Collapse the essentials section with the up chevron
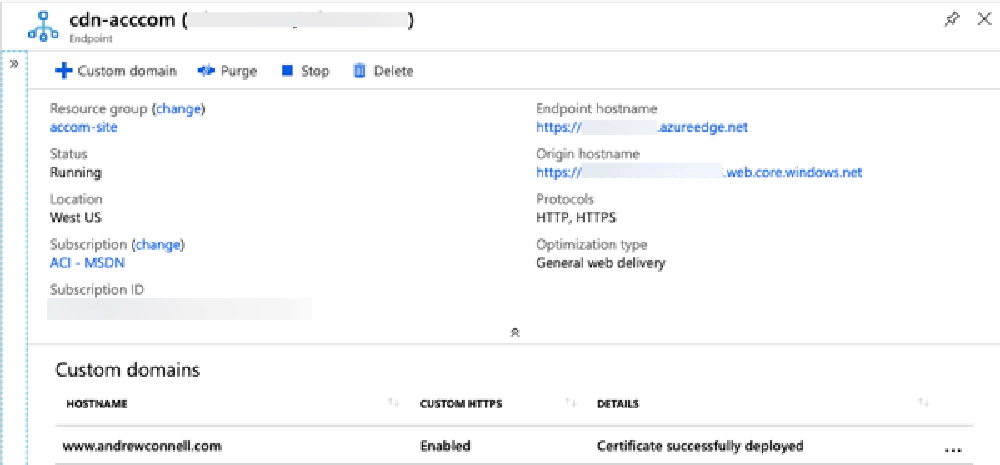The image size is (1000, 465). [515, 332]
